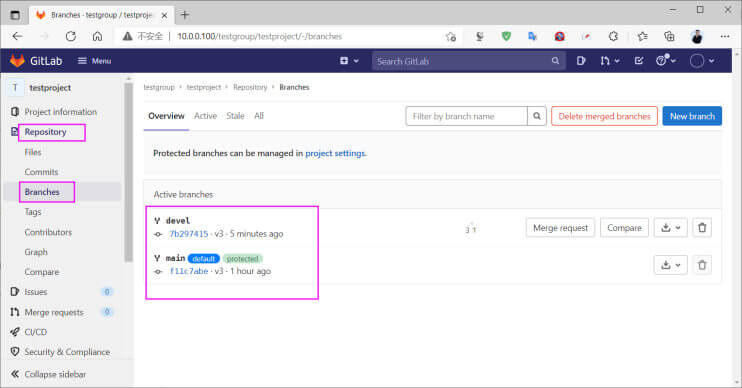Image resolution: width=742 pixels, height=388 pixels.
Task: Open commit 7b297415
Action: click(x=189, y=234)
